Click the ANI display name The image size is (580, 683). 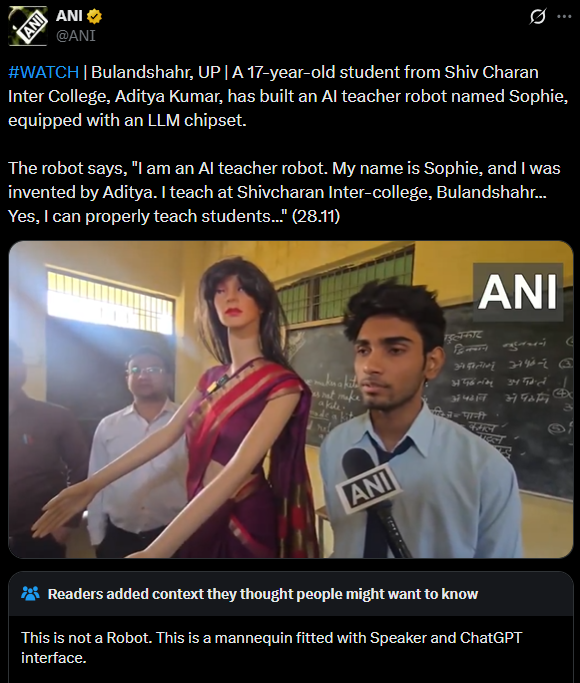69,16
